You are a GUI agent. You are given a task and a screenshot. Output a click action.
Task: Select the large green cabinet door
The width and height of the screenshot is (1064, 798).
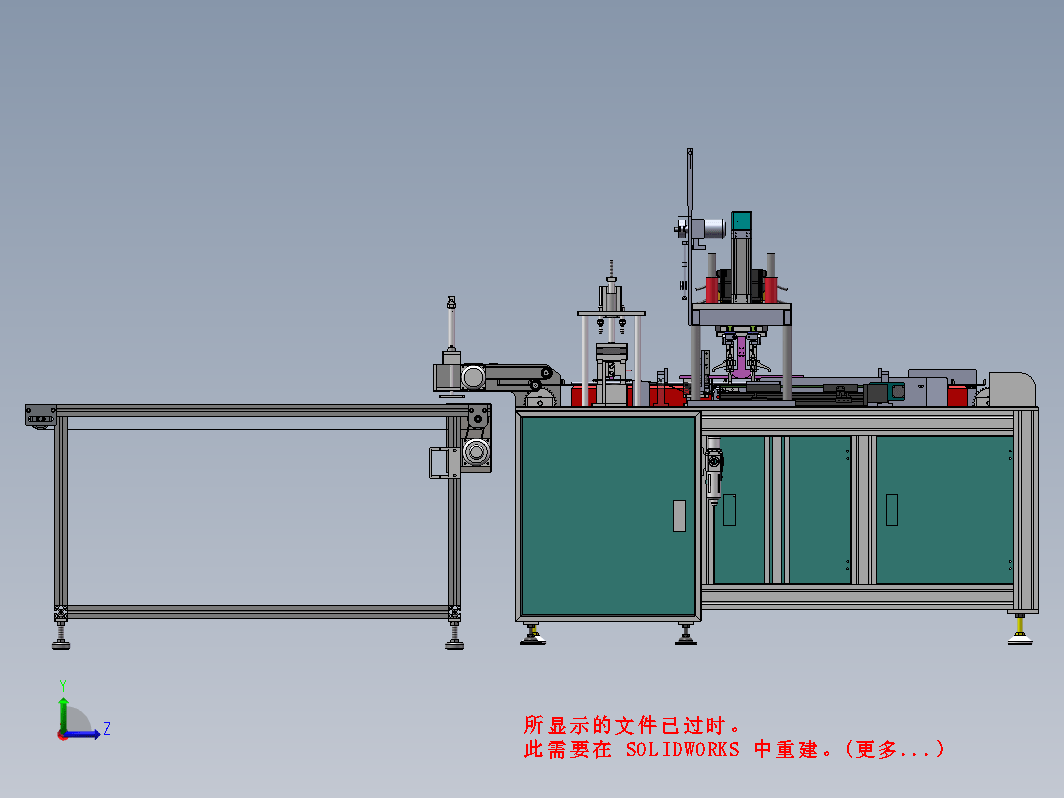click(608, 516)
